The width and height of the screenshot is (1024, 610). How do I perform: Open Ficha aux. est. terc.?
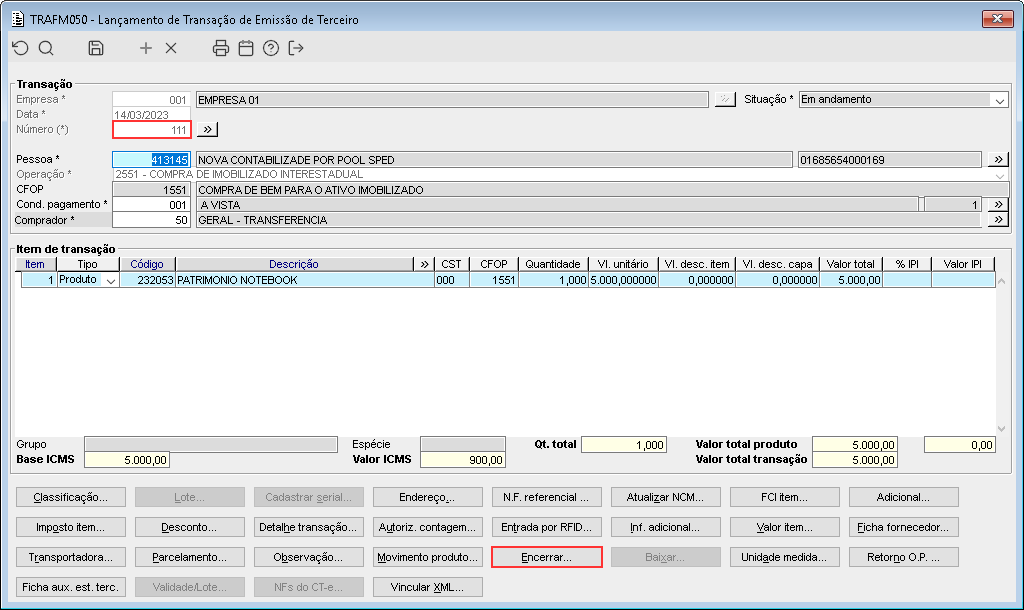(x=71, y=587)
